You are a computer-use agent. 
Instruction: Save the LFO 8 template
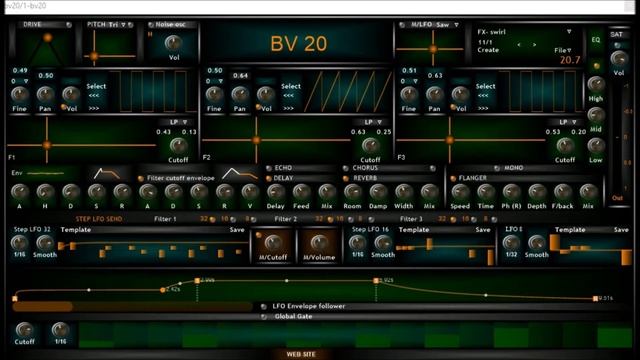pyautogui.click(x=621, y=230)
